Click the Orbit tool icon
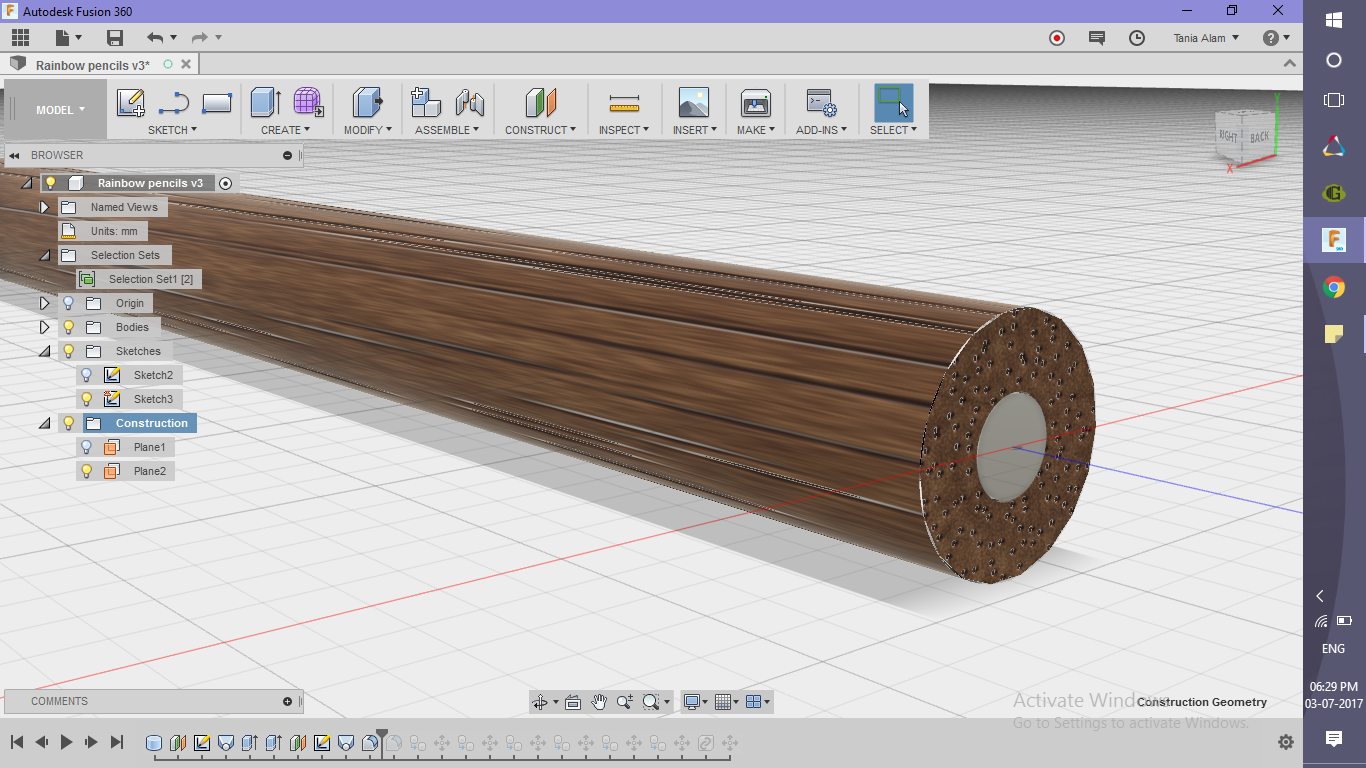The width and height of the screenshot is (1366, 768). pyautogui.click(x=540, y=702)
